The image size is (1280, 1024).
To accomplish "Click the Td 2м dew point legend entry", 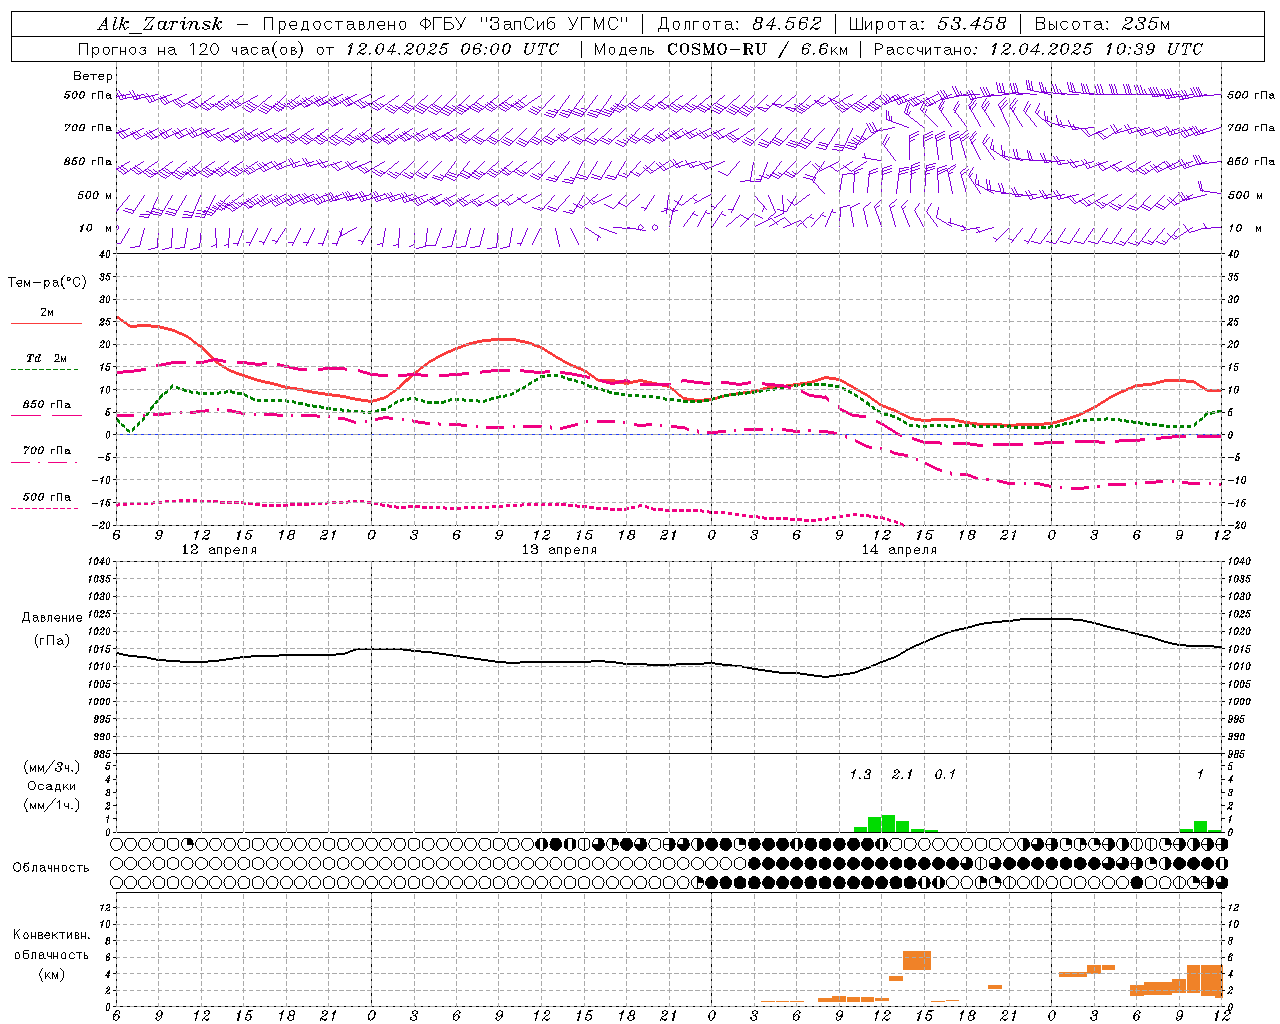I will pos(47,358).
